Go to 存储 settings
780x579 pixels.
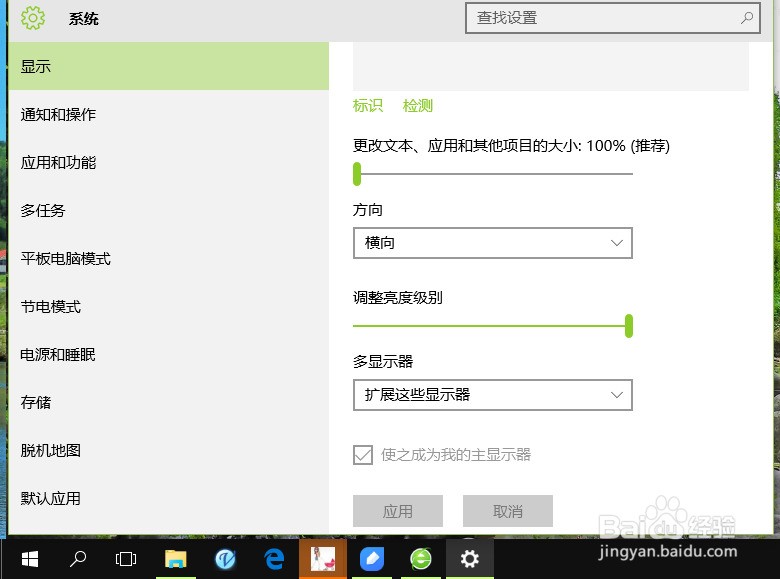[169, 402]
